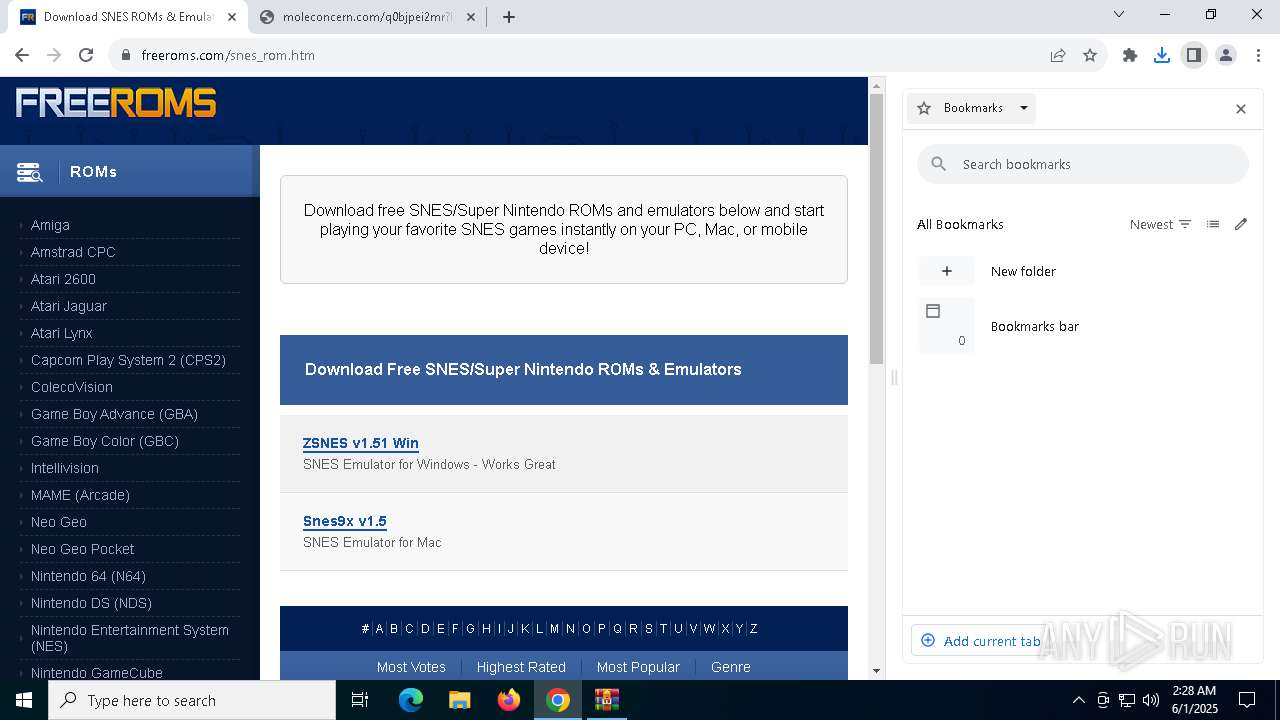Open the Genre tab

point(731,667)
